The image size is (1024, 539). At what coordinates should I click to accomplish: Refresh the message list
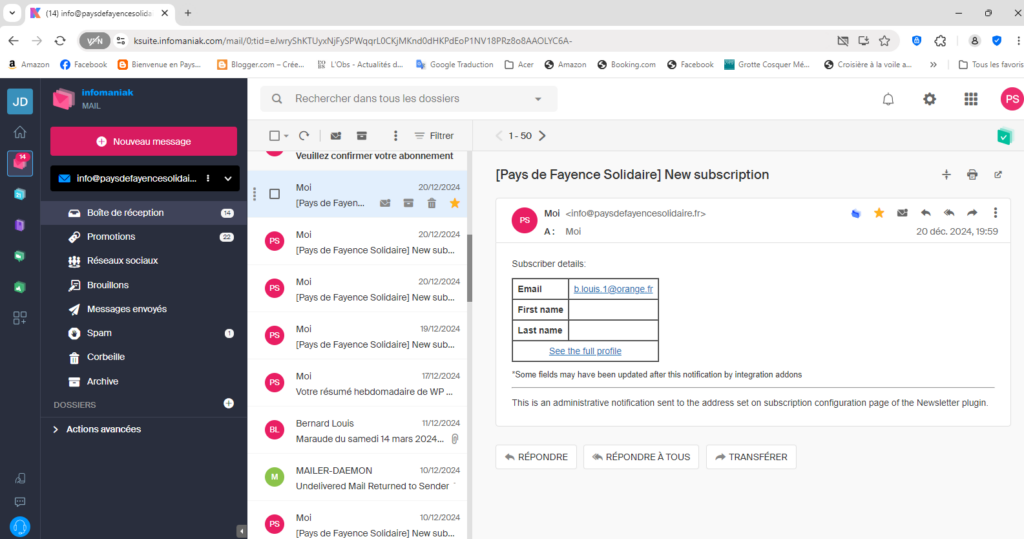pos(304,135)
